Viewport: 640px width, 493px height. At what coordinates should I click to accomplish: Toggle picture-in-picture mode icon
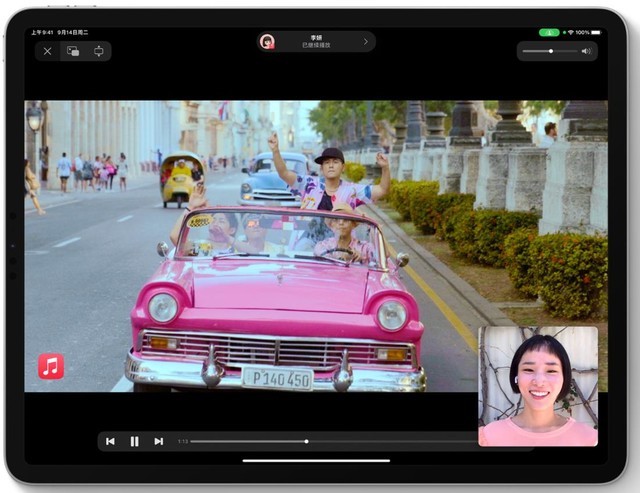(73, 51)
